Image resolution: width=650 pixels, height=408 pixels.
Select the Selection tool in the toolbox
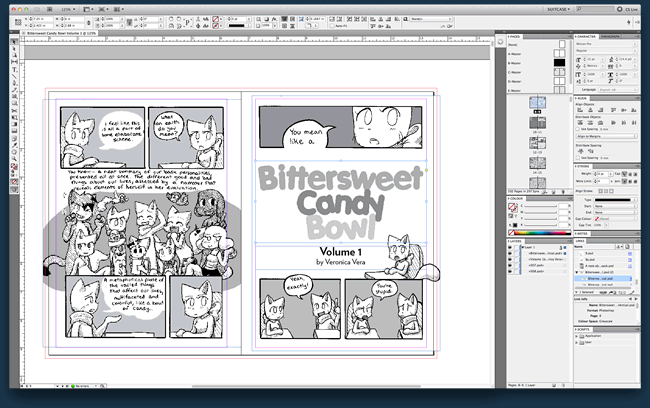click(14, 42)
